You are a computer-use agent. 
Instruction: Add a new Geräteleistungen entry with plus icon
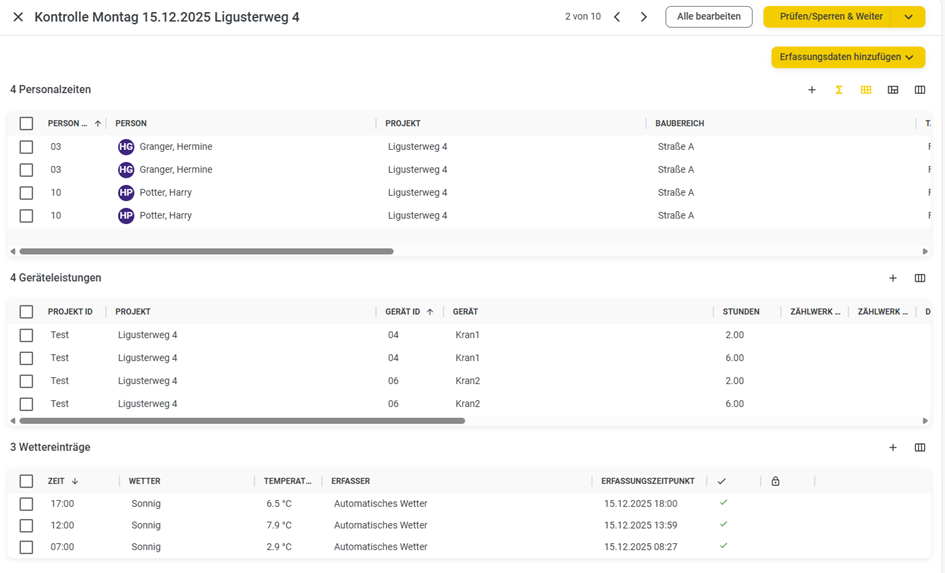coord(893,278)
